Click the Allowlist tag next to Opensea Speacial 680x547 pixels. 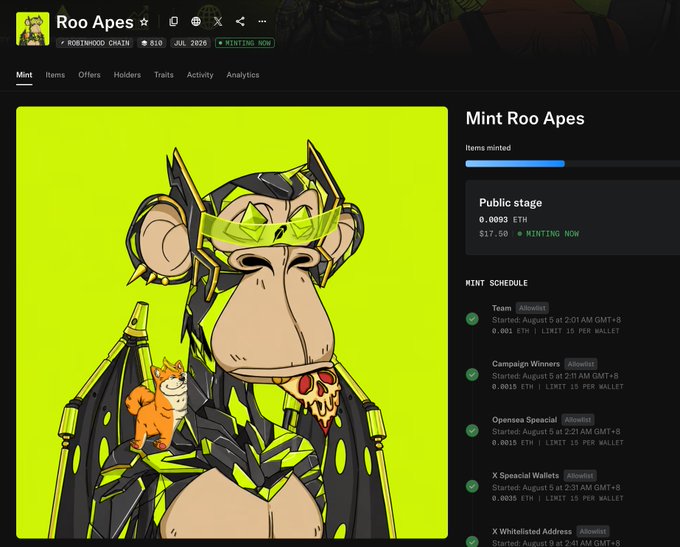tap(578, 420)
